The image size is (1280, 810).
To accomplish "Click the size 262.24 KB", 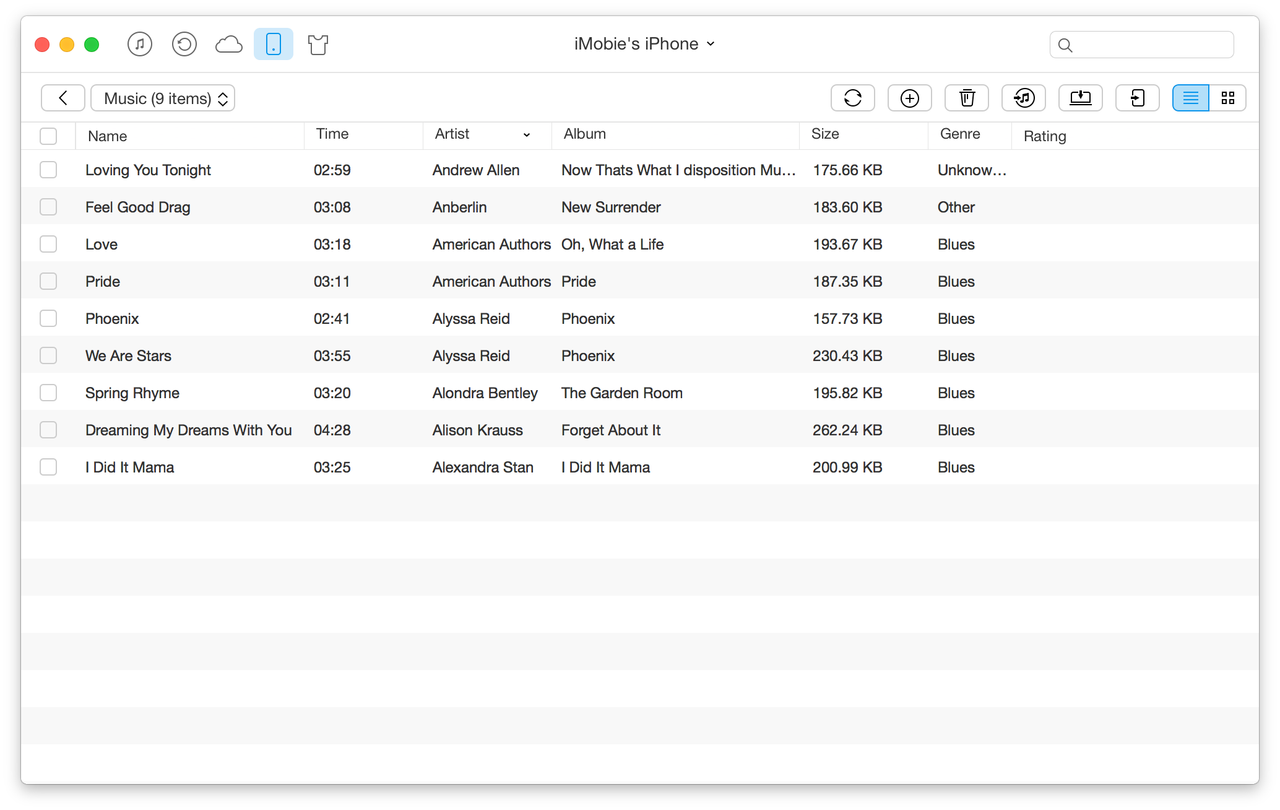I will [848, 430].
